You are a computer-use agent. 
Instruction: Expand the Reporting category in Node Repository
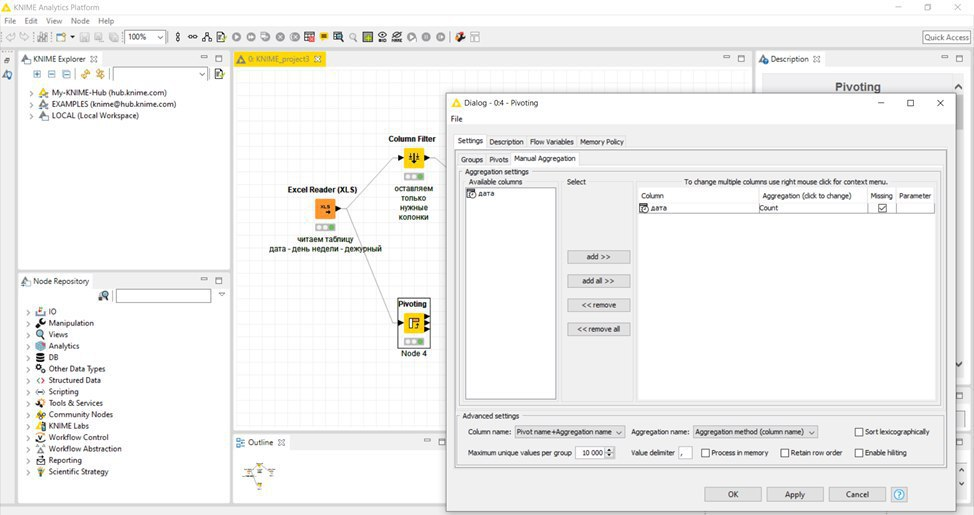point(28,460)
